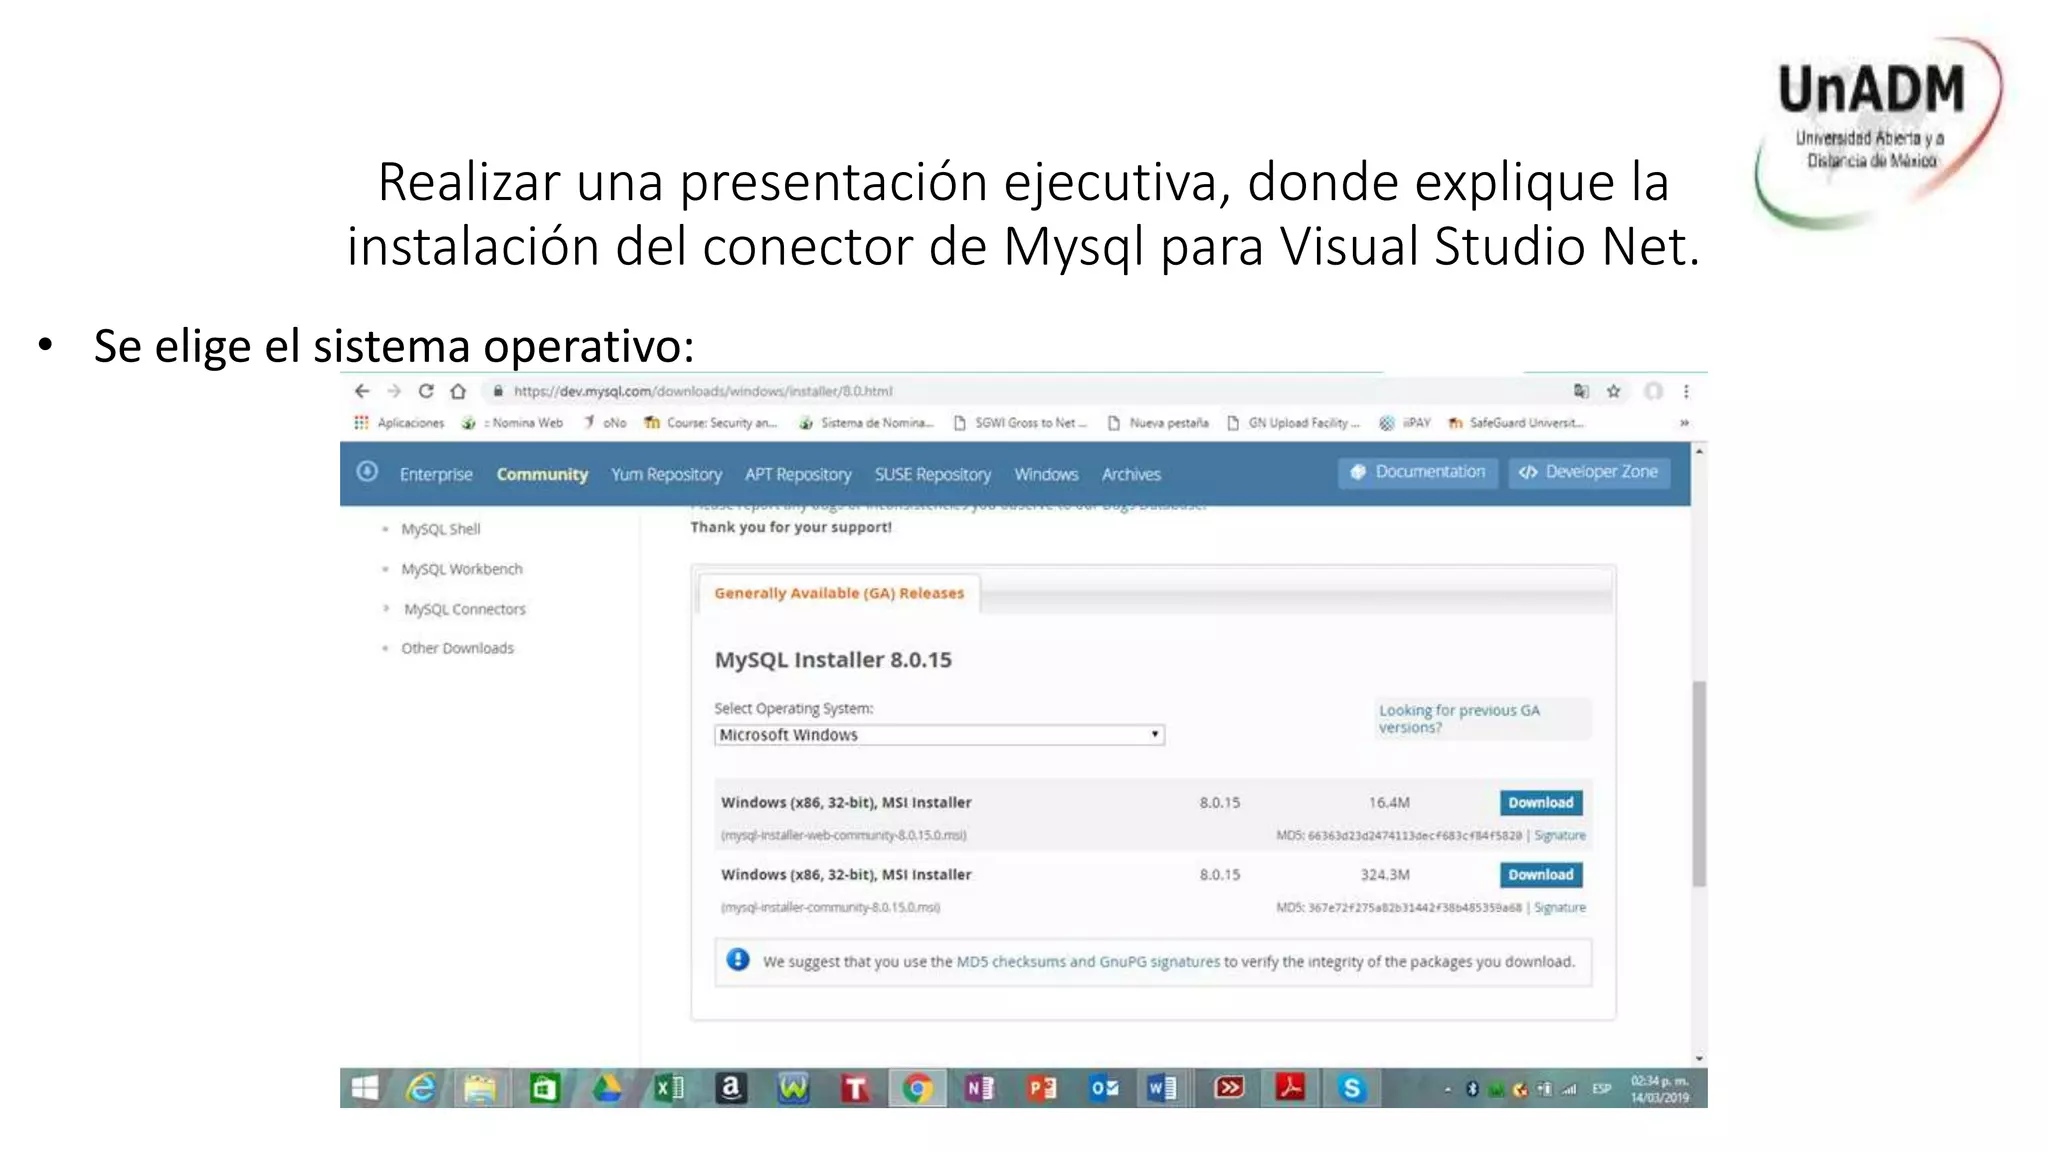The height and width of the screenshot is (1152, 2048).
Task: Open the APT Repository menu item
Action: [x=798, y=474]
